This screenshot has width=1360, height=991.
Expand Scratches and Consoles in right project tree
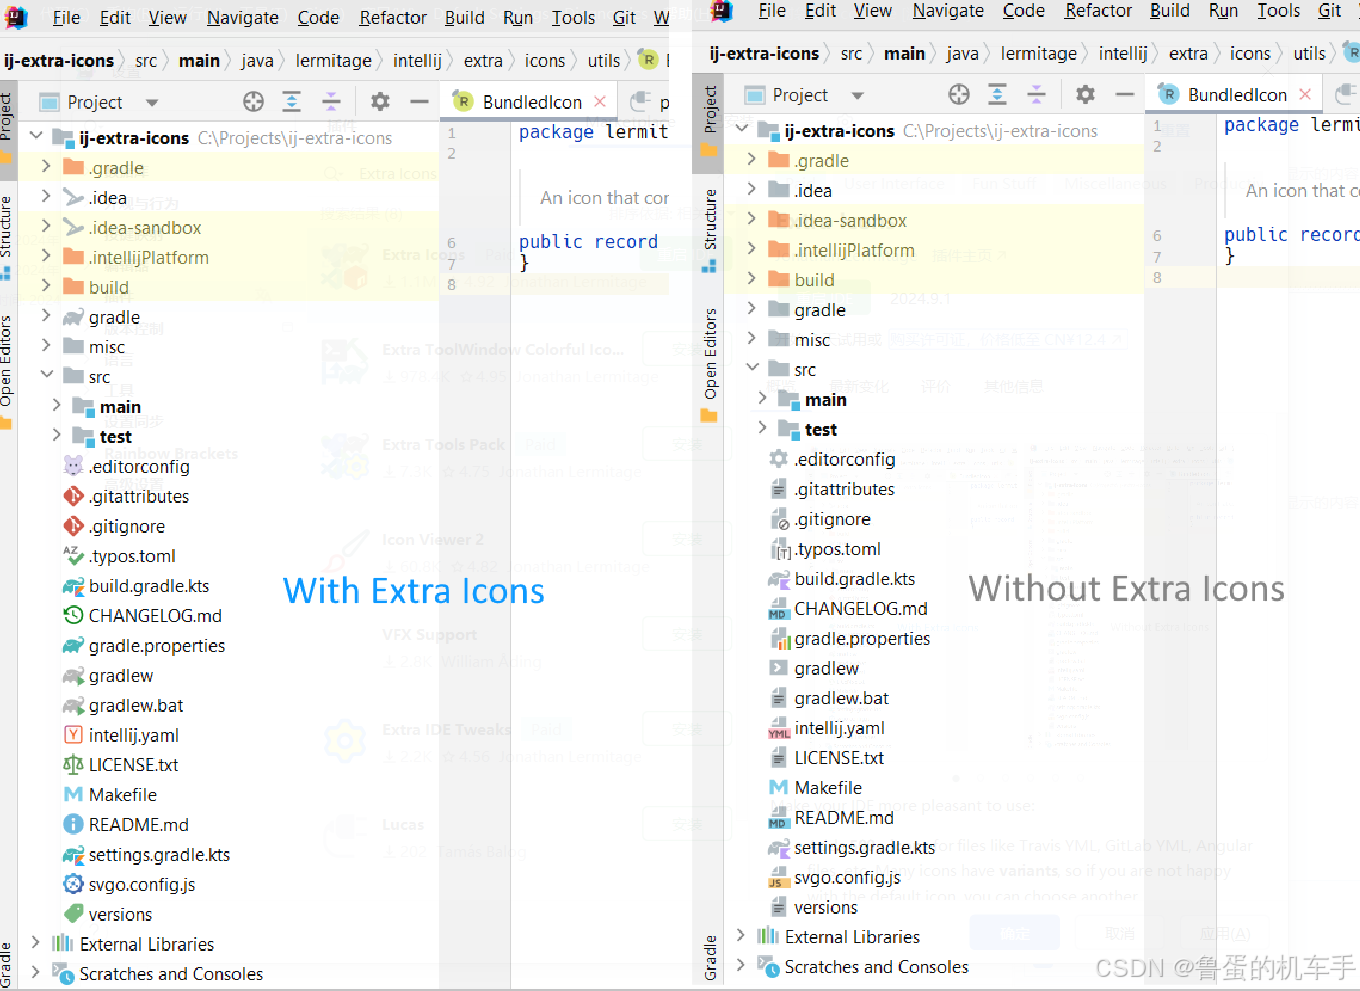pyautogui.click(x=741, y=966)
